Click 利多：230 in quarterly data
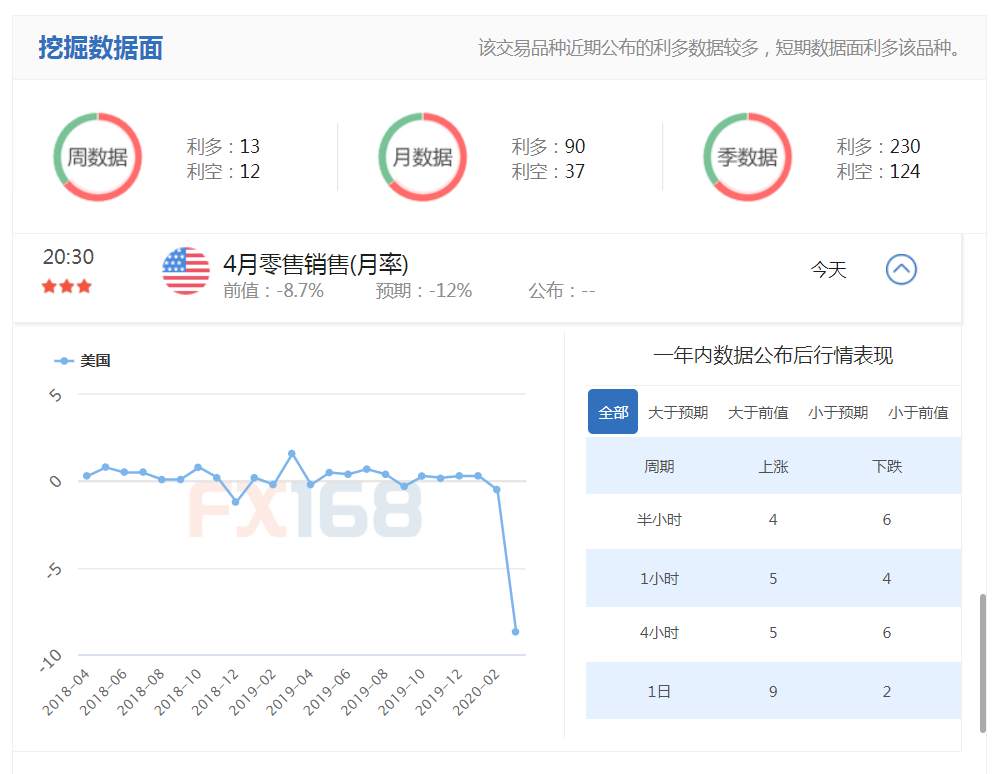The width and height of the screenshot is (1002, 774). pos(879,146)
